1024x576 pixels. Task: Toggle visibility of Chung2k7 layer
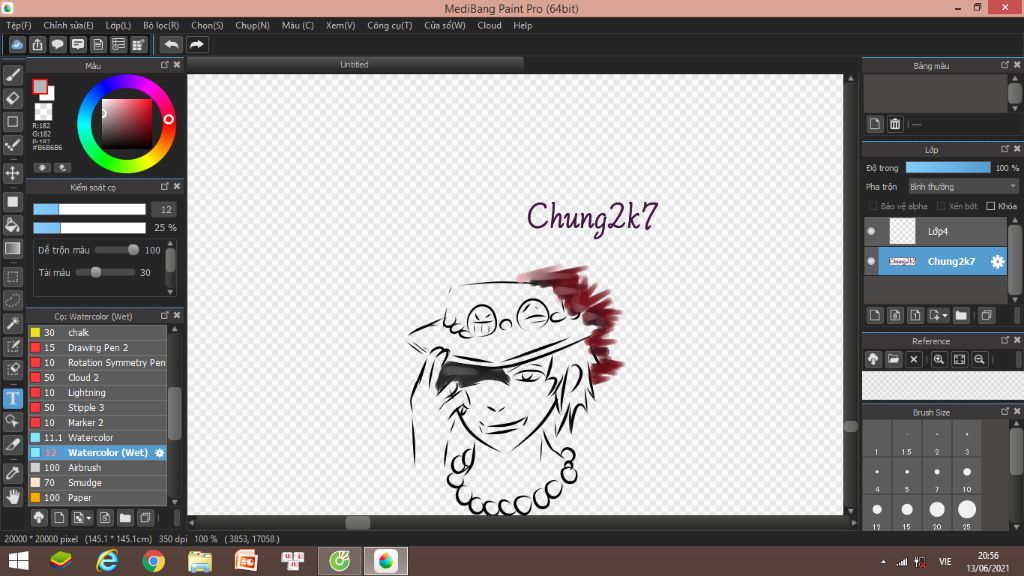(871, 261)
